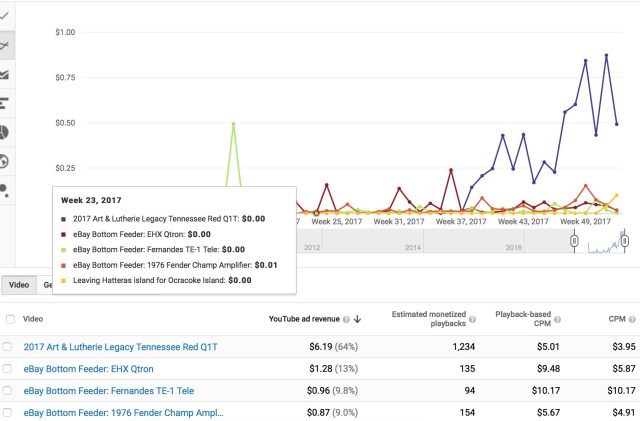
Task: Select checkbox for Fernandes TE-1 Tele row
Action: tap(9, 391)
